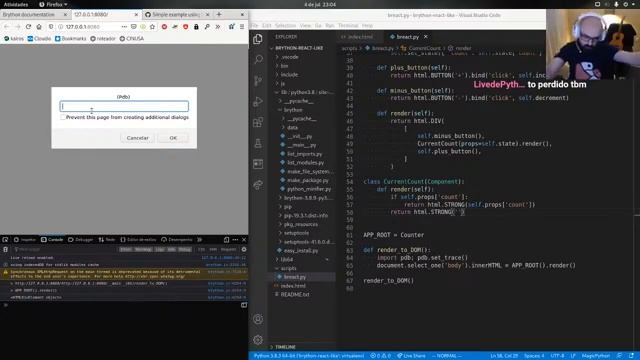Focus the Pdb prompt text field
The width and height of the screenshot is (640, 360).
pyautogui.click(x=124, y=107)
